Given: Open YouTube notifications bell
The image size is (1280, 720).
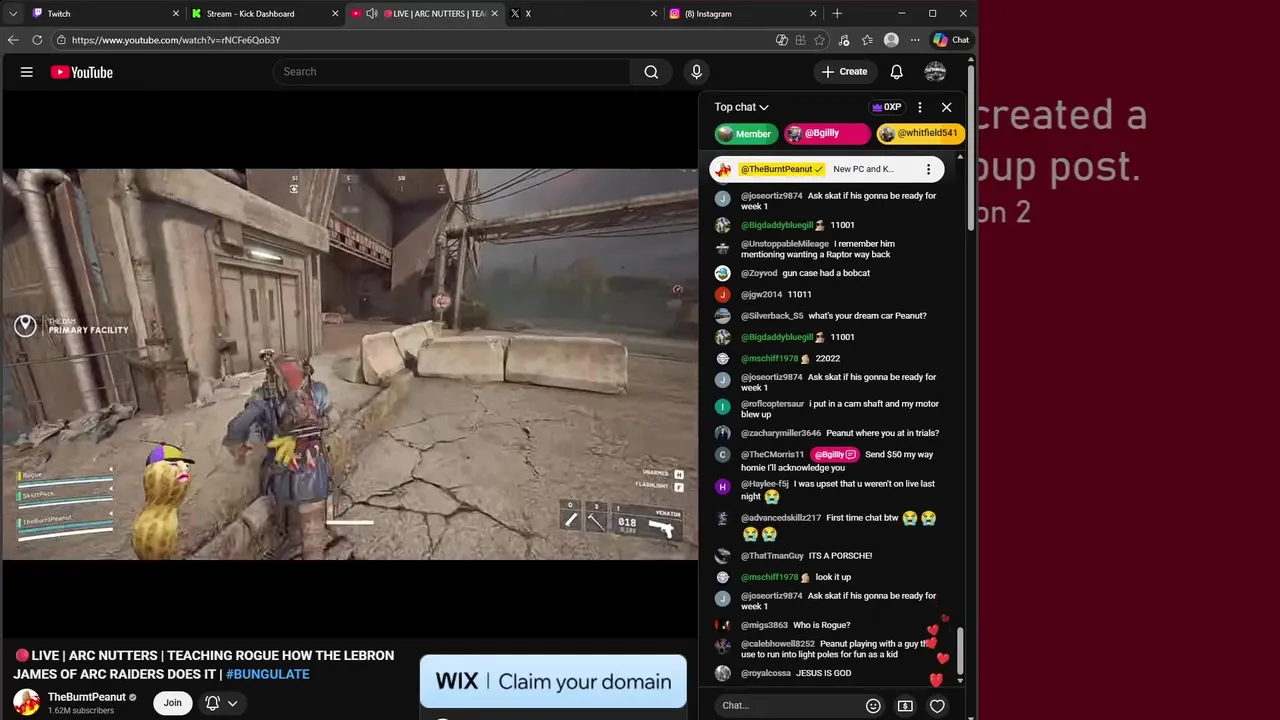Looking at the screenshot, I should [897, 72].
